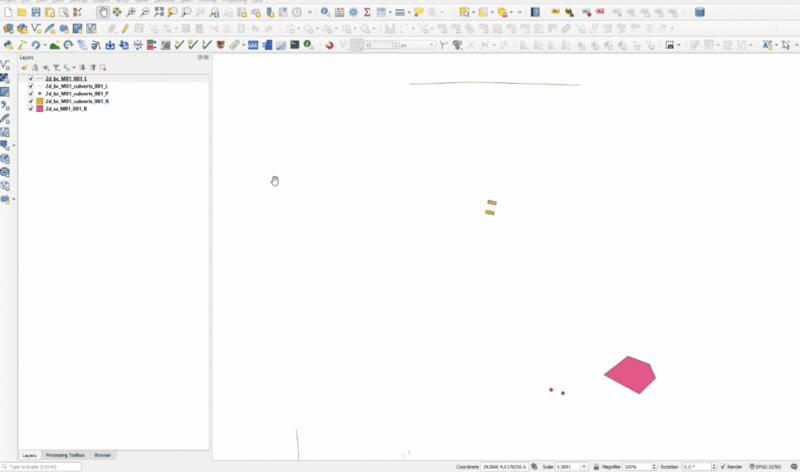The image size is (800, 472).
Task: Click the Open Project folder icon
Action: point(22,12)
